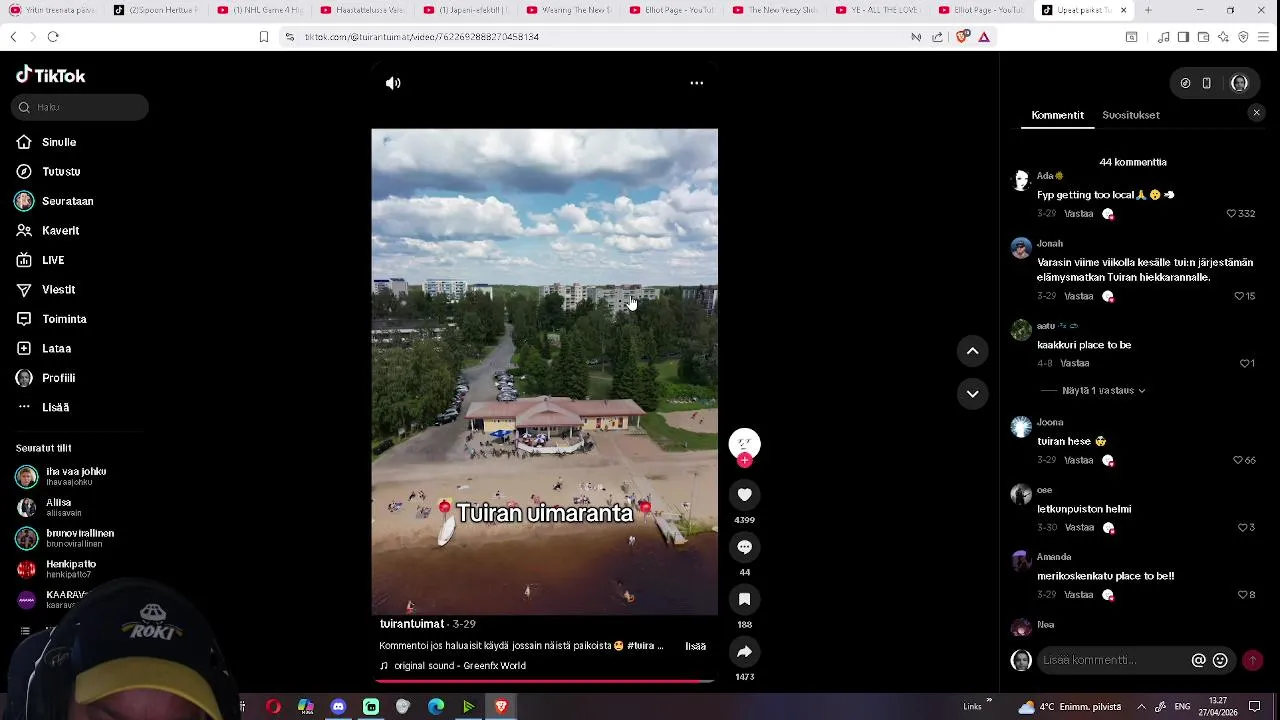This screenshot has height=720, width=1280.
Task: Open the phone app icon in top-right pill
Action: 1207,83
